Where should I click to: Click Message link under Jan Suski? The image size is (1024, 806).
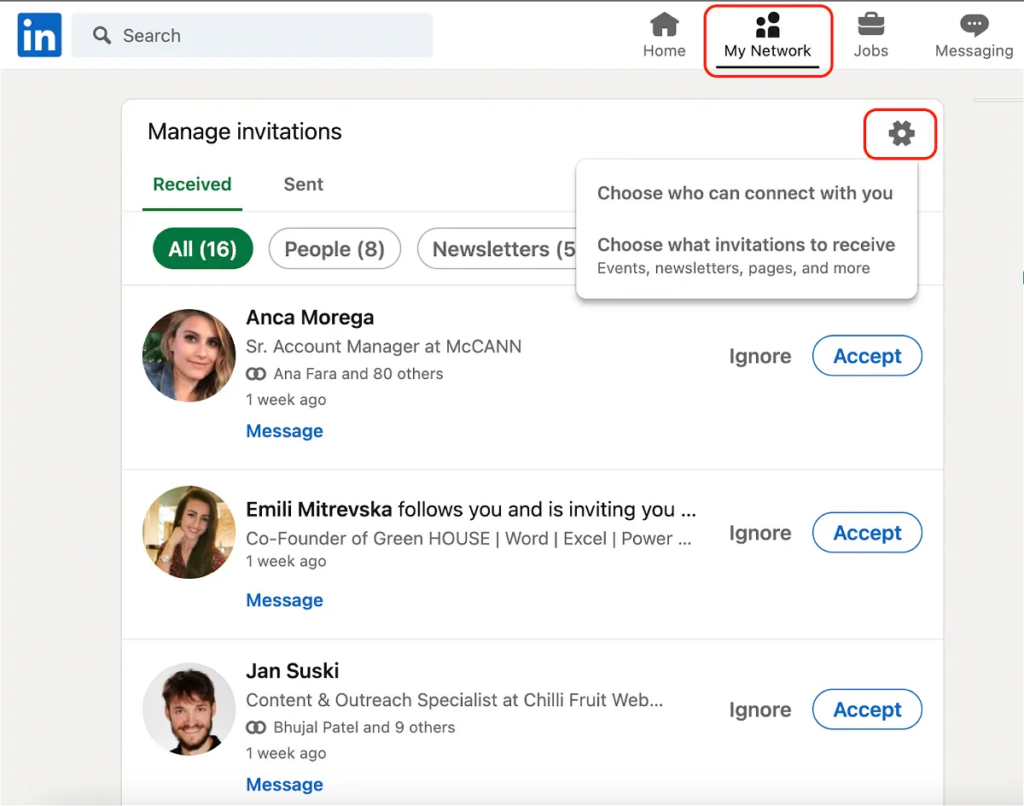click(x=284, y=784)
